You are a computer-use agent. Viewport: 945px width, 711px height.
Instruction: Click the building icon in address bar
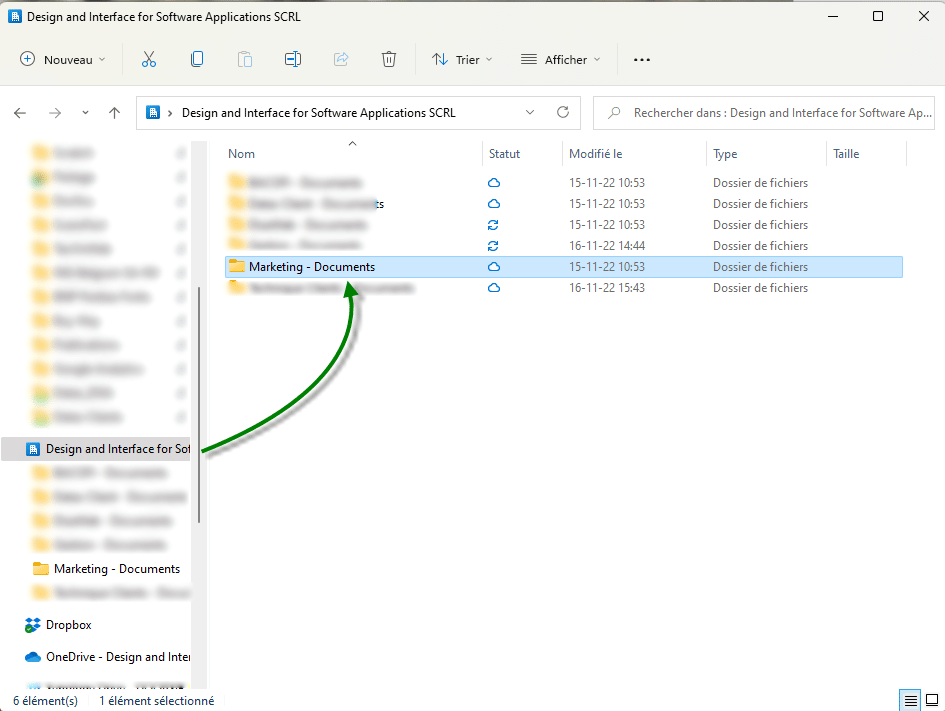pyautogui.click(x=153, y=113)
